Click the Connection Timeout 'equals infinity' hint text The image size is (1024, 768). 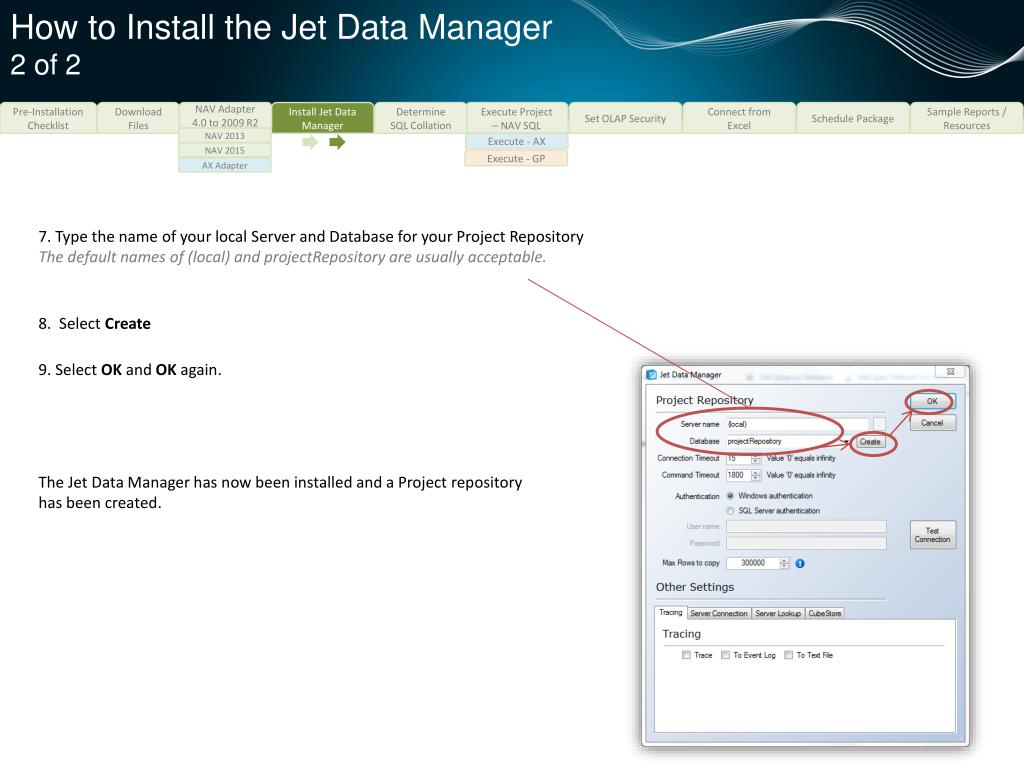(801, 458)
